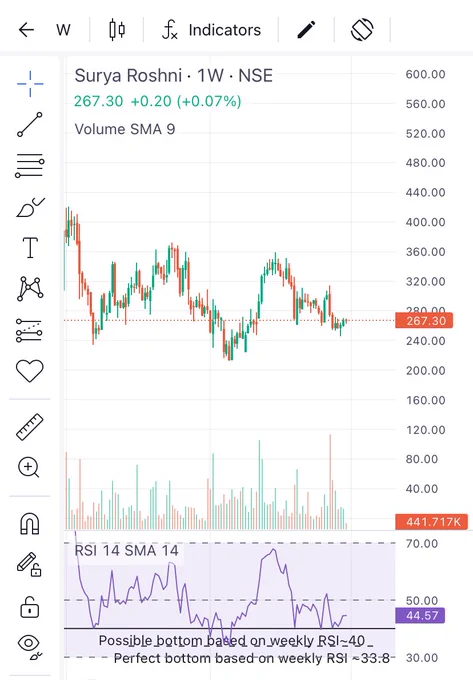The image size is (473, 680).
Task: Open the W timeframe selector
Action: [63, 30]
